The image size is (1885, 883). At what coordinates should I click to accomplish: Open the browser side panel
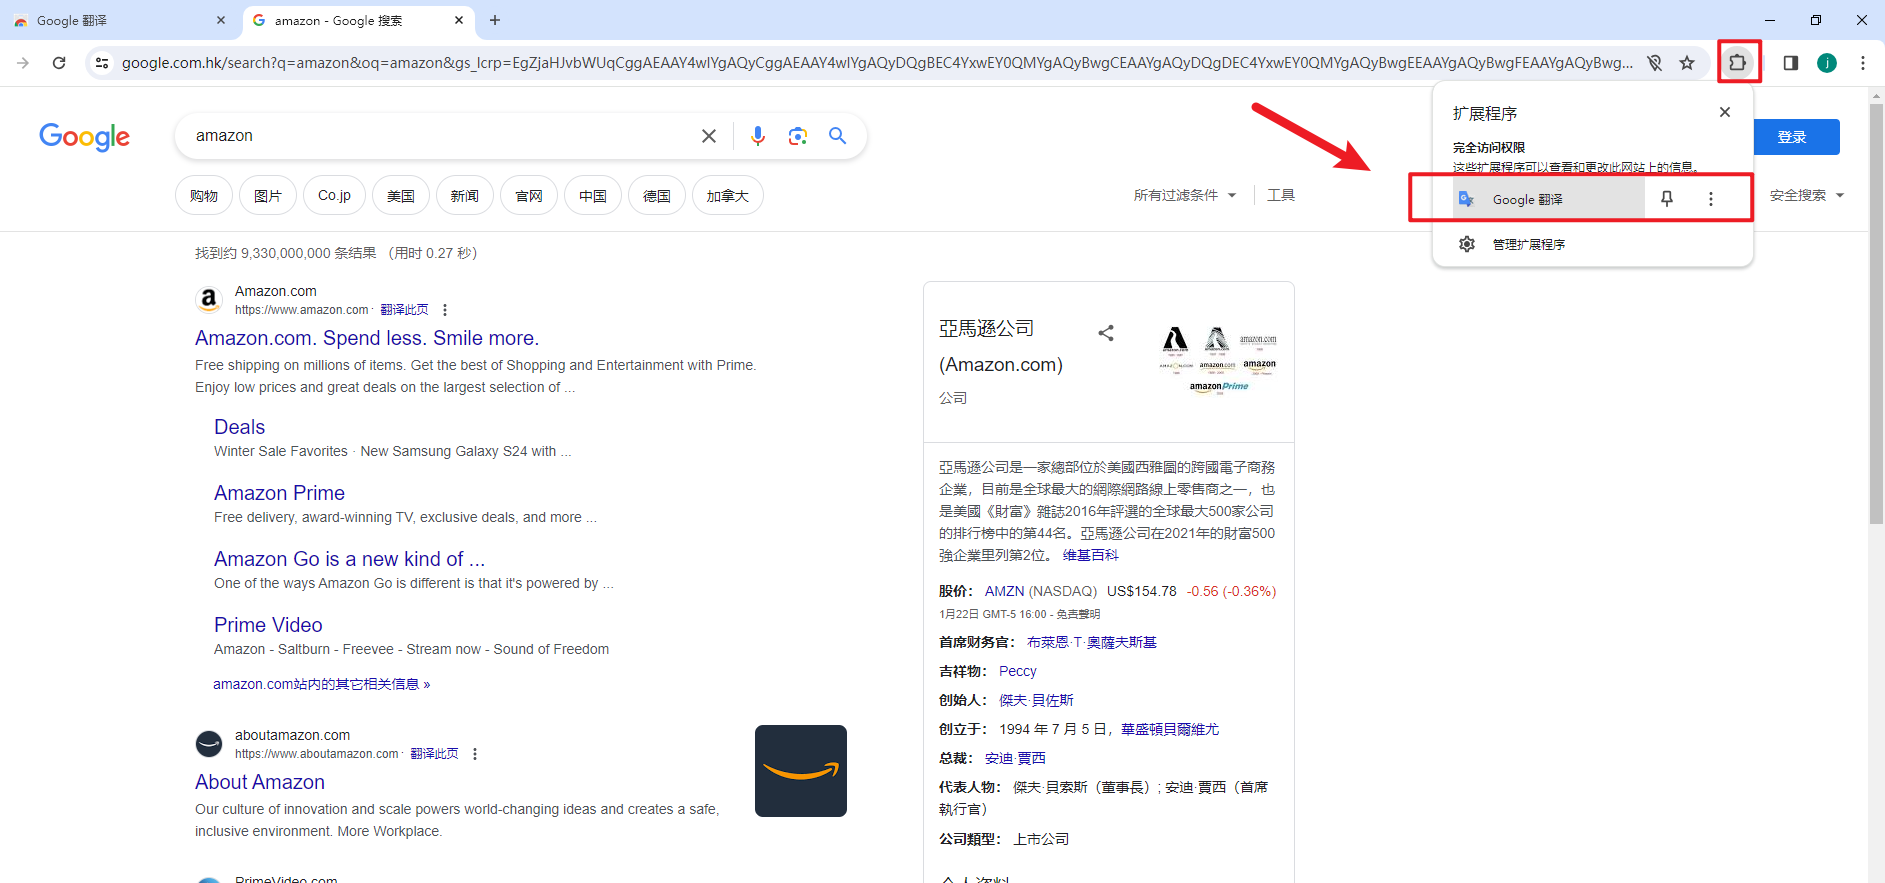(x=1791, y=63)
